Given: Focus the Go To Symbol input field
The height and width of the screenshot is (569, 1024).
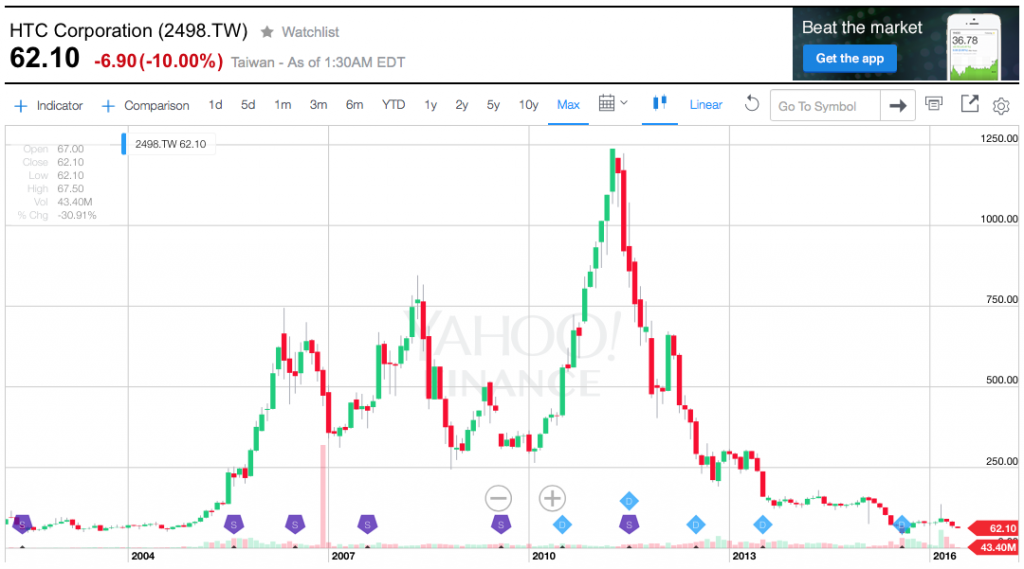Looking at the screenshot, I should (x=825, y=106).
